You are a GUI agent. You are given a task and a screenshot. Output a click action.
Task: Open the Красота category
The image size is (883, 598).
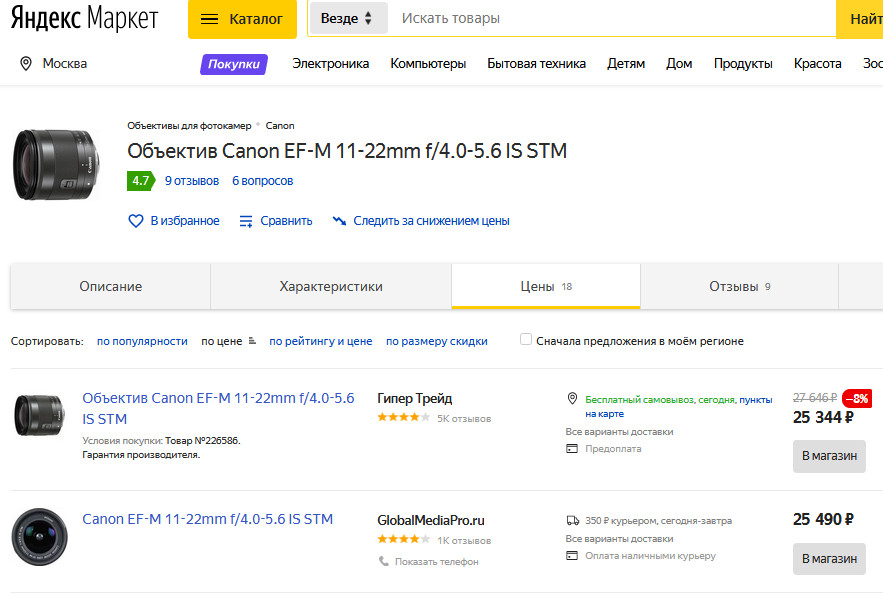pos(817,64)
